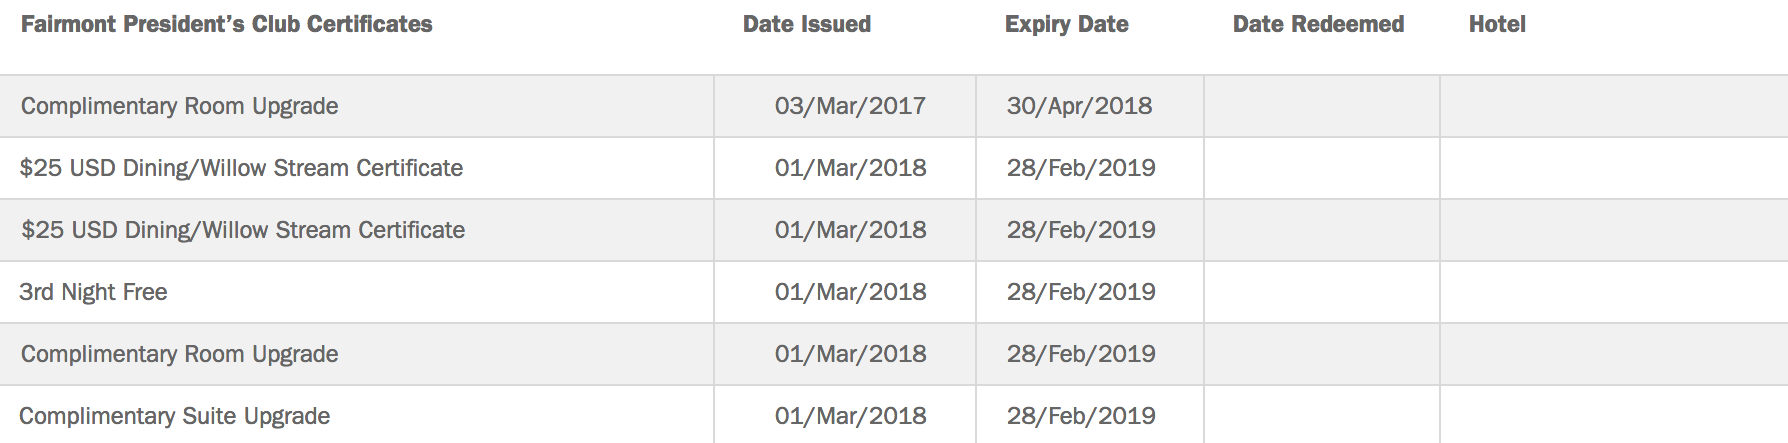The height and width of the screenshot is (443, 1788).
Task: Click Complimentary Suite Upgrade's expiry date
Action: pos(1081,416)
